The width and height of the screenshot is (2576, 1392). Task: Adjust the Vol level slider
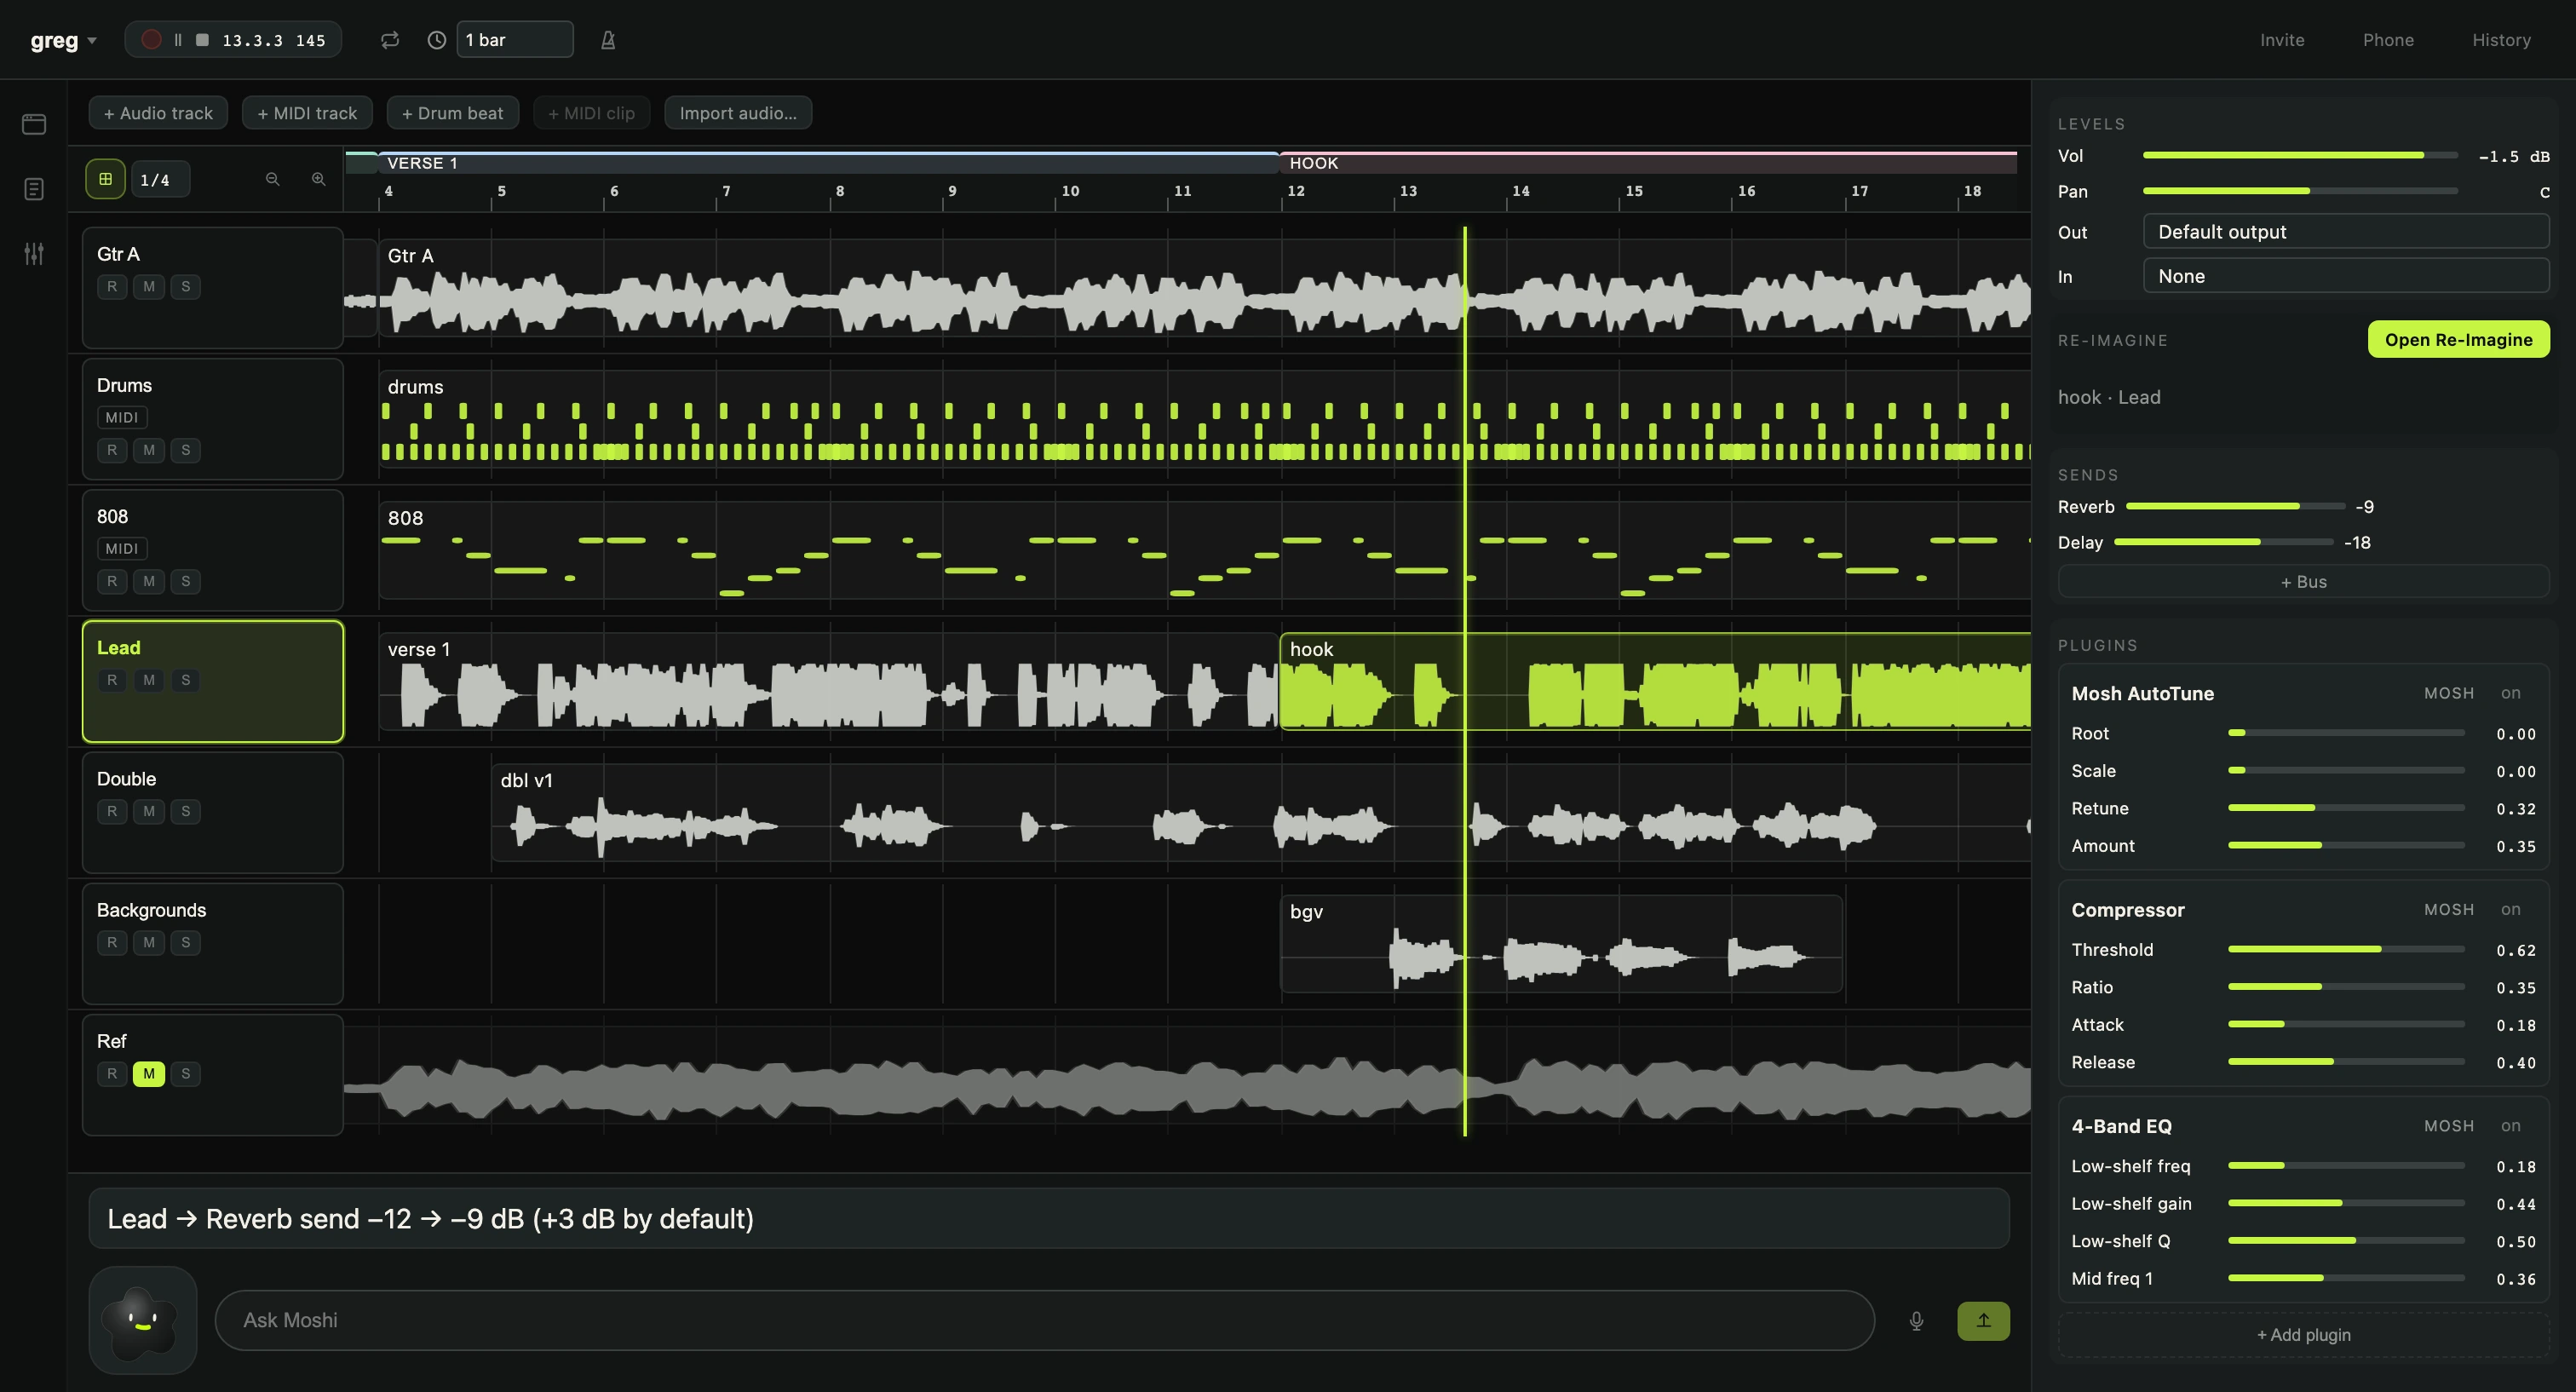coord(2300,156)
